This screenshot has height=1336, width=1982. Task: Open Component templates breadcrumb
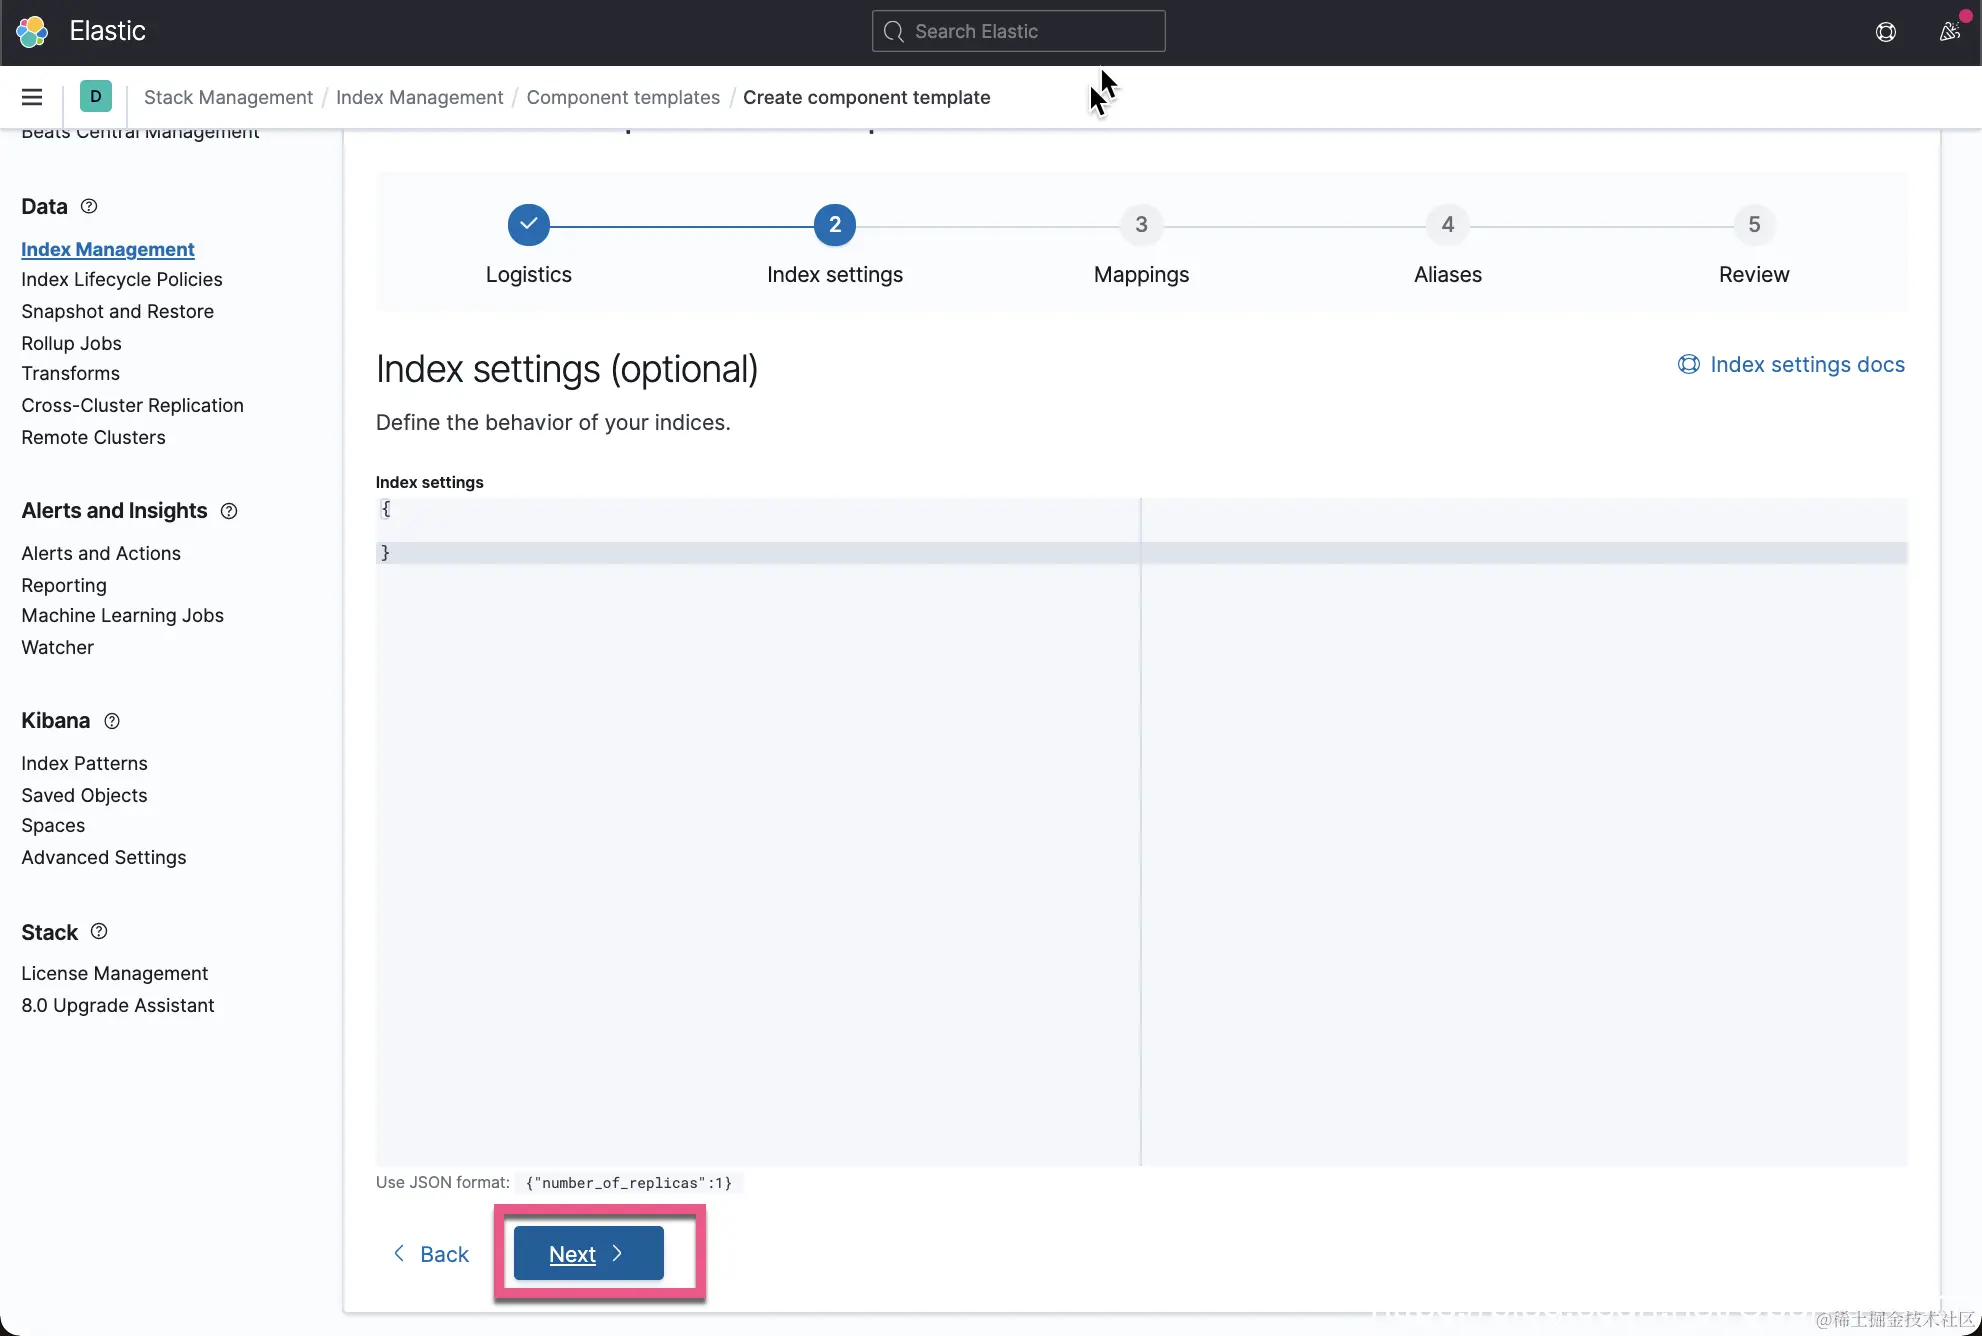pos(623,97)
